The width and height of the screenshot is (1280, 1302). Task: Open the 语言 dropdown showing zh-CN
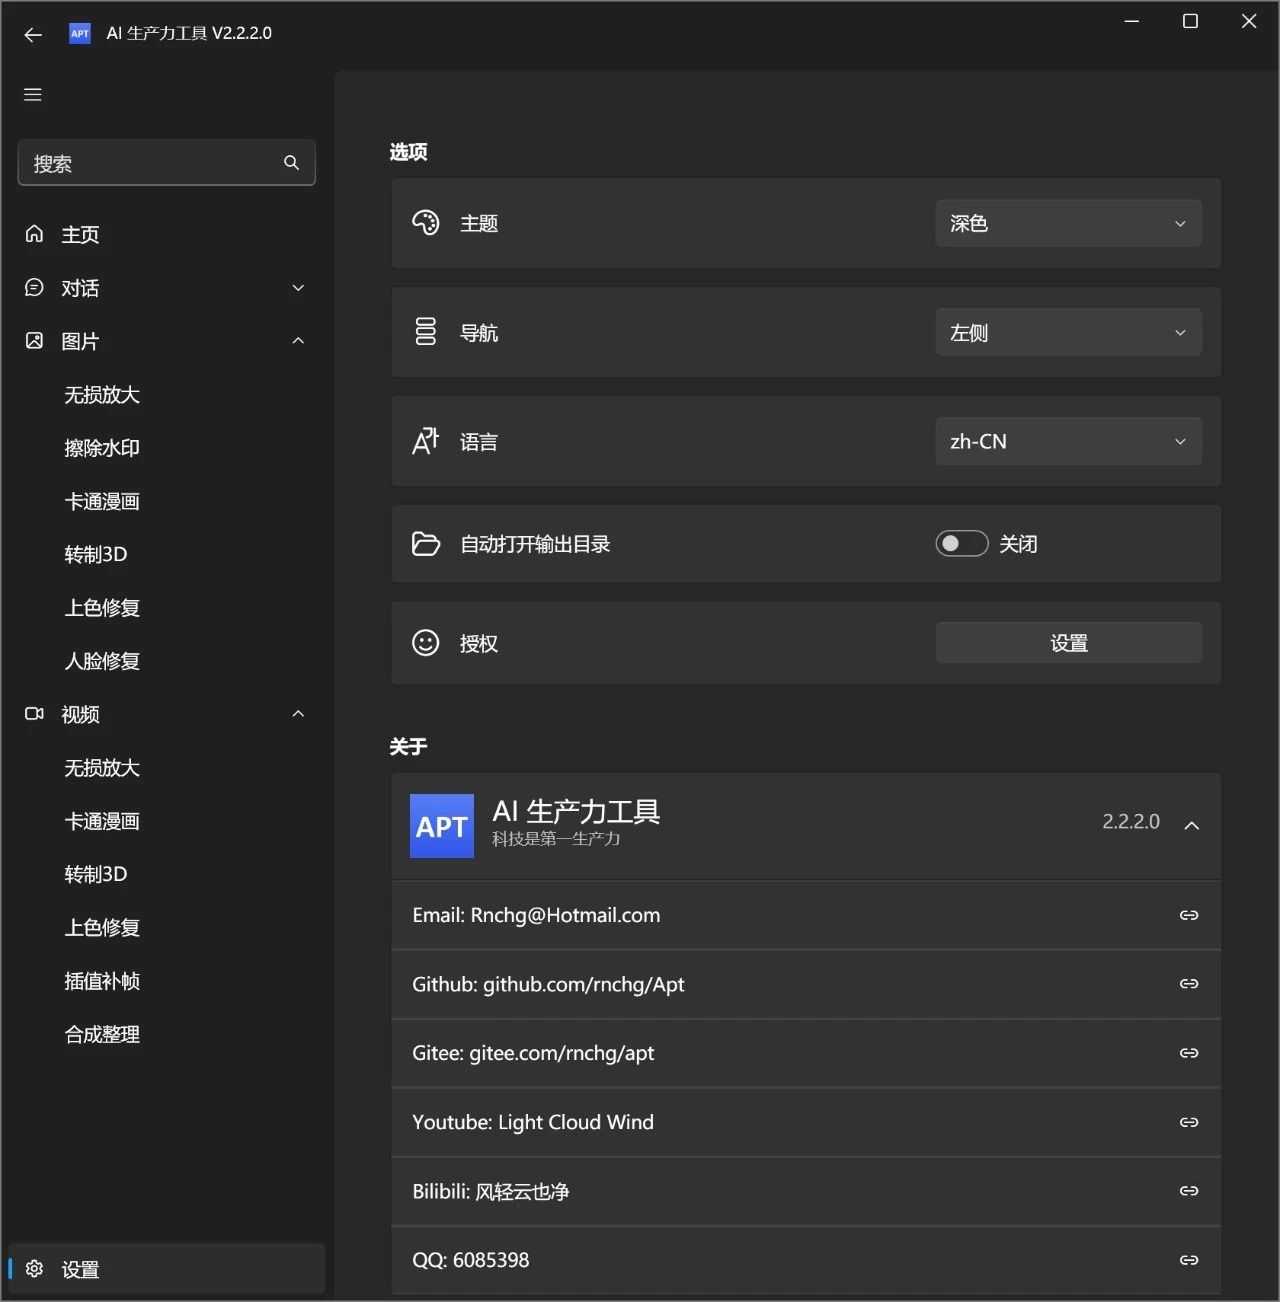click(1069, 441)
